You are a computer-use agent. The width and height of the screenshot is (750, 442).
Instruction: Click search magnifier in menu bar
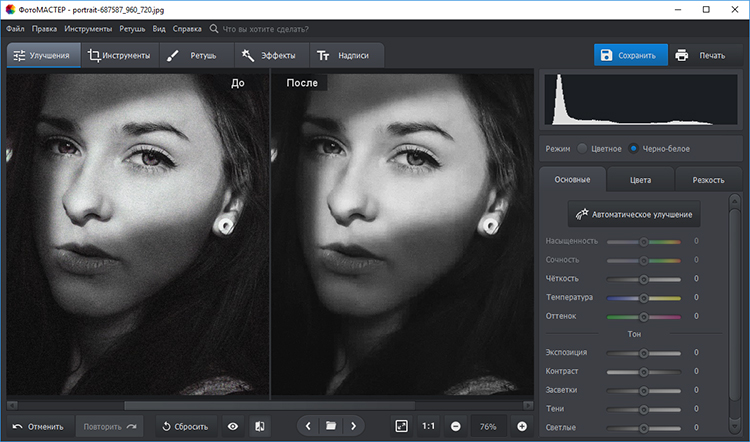coord(214,29)
